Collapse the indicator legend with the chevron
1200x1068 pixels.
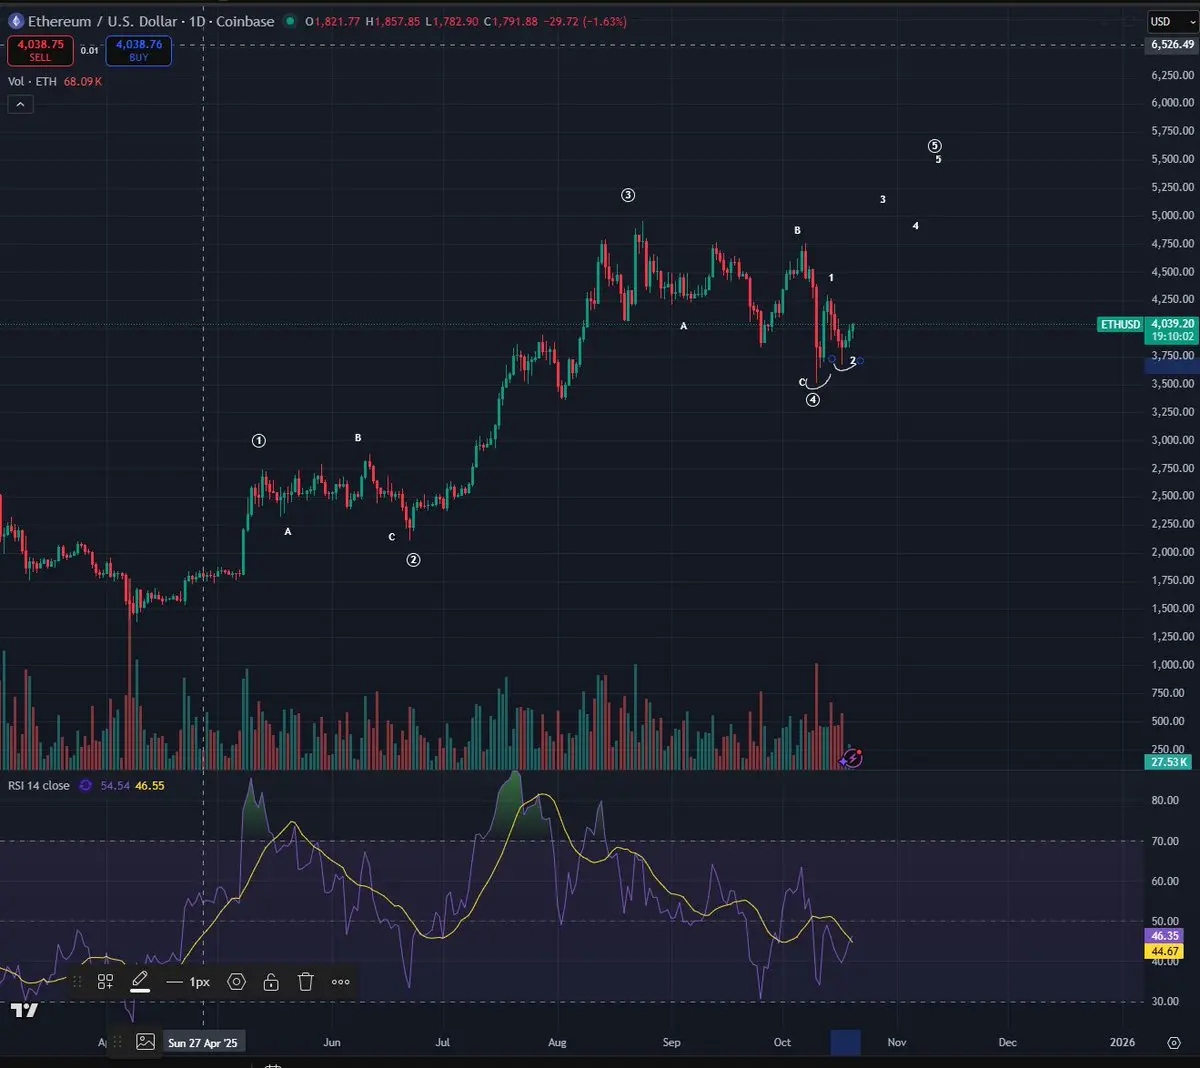pyautogui.click(x=20, y=104)
